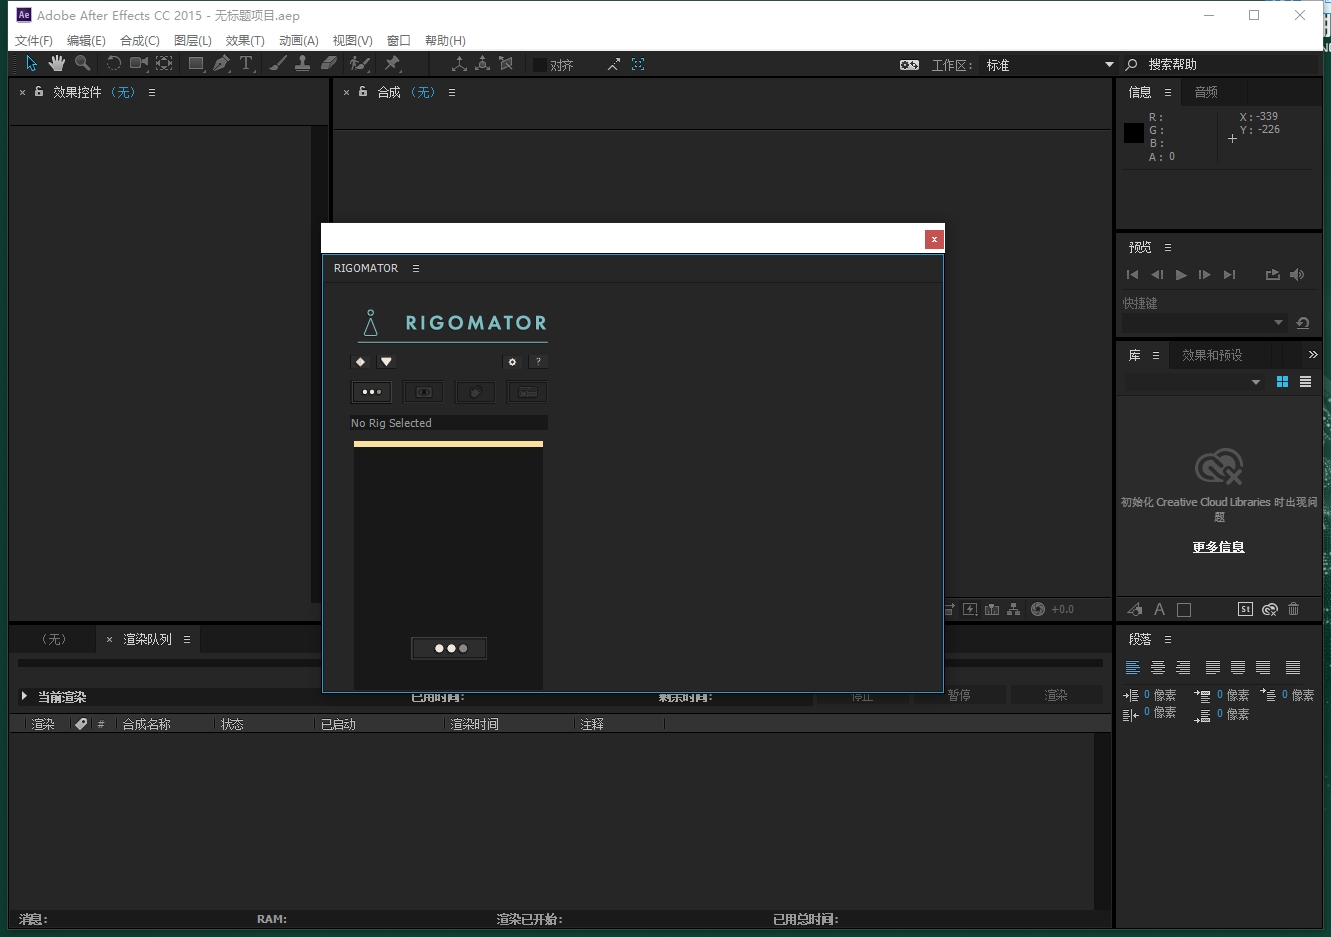Click the 合成名称 column header
Screen dimensions: 1331x937
146,724
